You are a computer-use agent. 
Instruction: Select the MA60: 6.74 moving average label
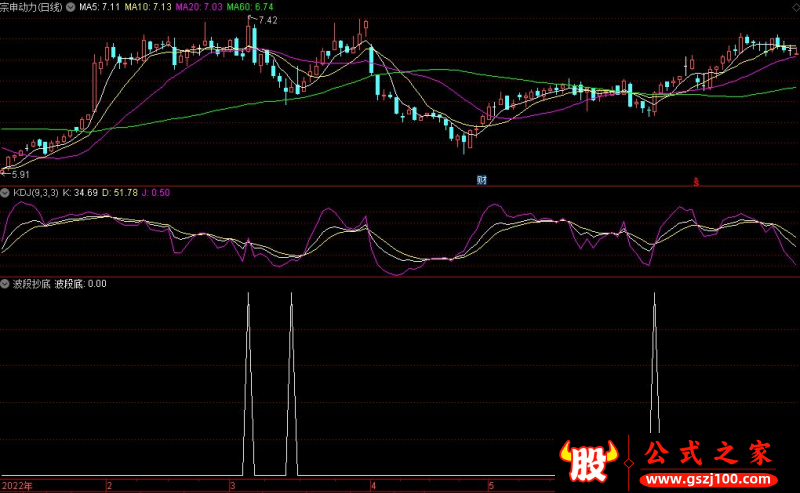250,7
